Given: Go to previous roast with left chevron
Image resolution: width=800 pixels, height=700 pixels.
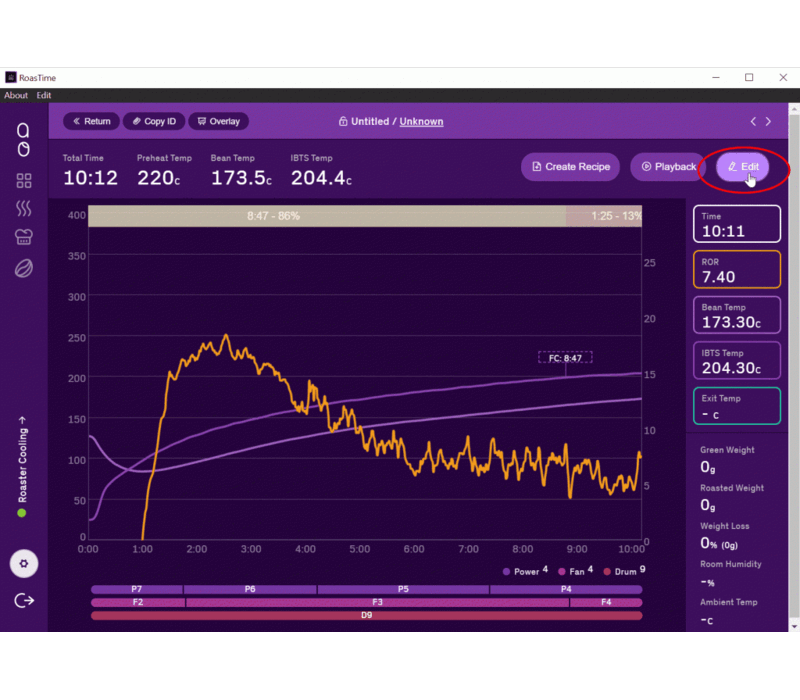Looking at the screenshot, I should [754, 122].
